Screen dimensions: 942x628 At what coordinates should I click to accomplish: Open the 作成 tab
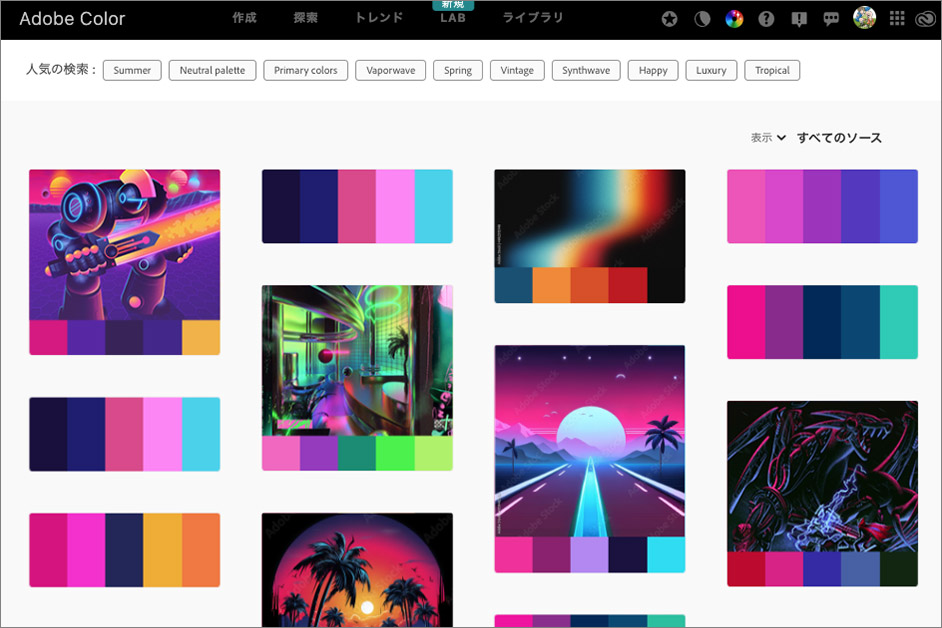(x=245, y=18)
